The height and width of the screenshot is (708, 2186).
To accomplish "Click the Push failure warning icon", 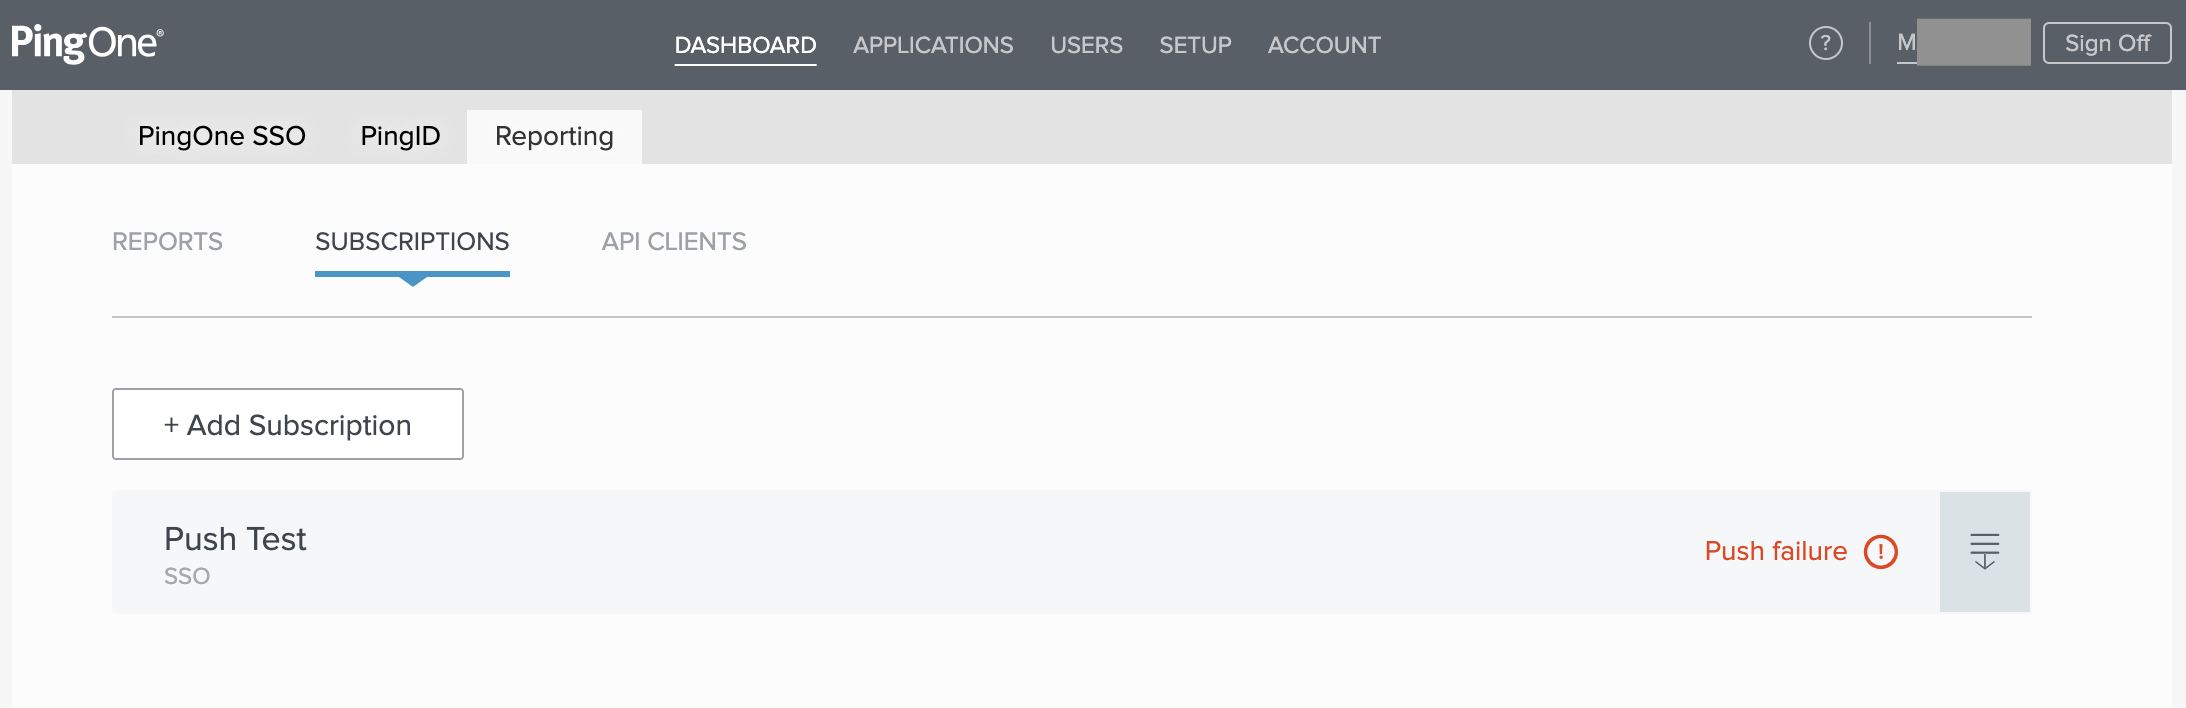I will pos(1880,551).
